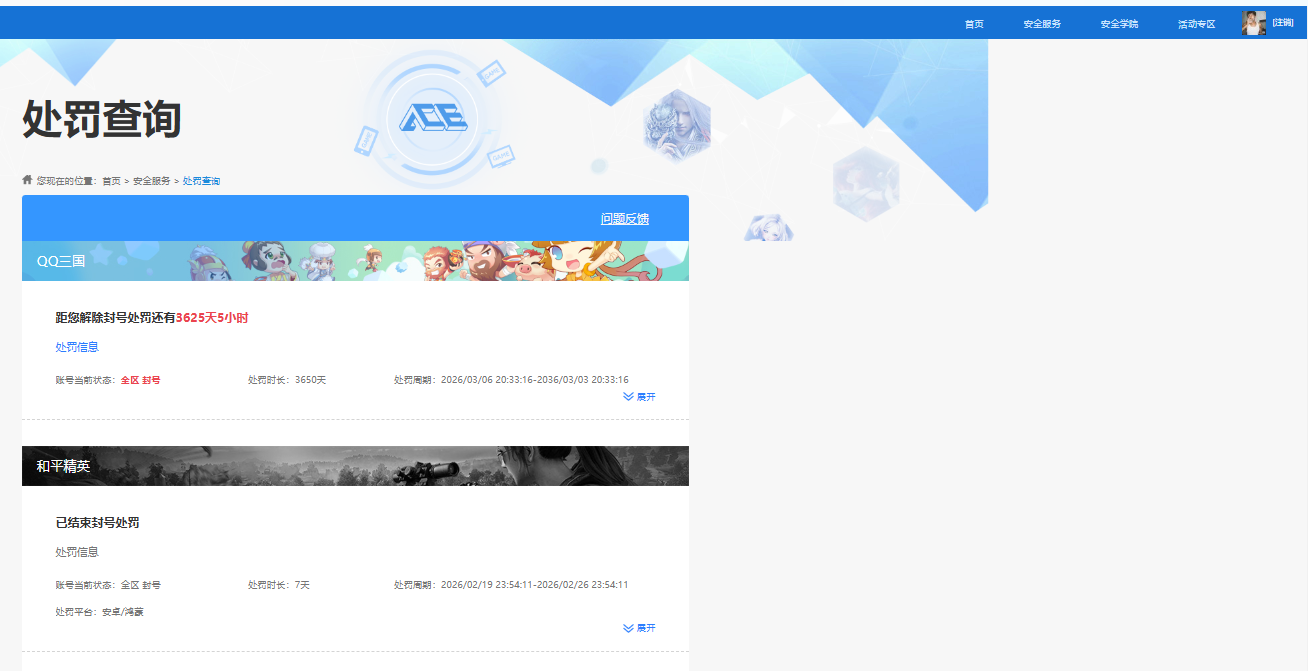Click the home icon in the breadcrumb
Image resolution: width=1308 pixels, height=671 pixels.
(25, 179)
